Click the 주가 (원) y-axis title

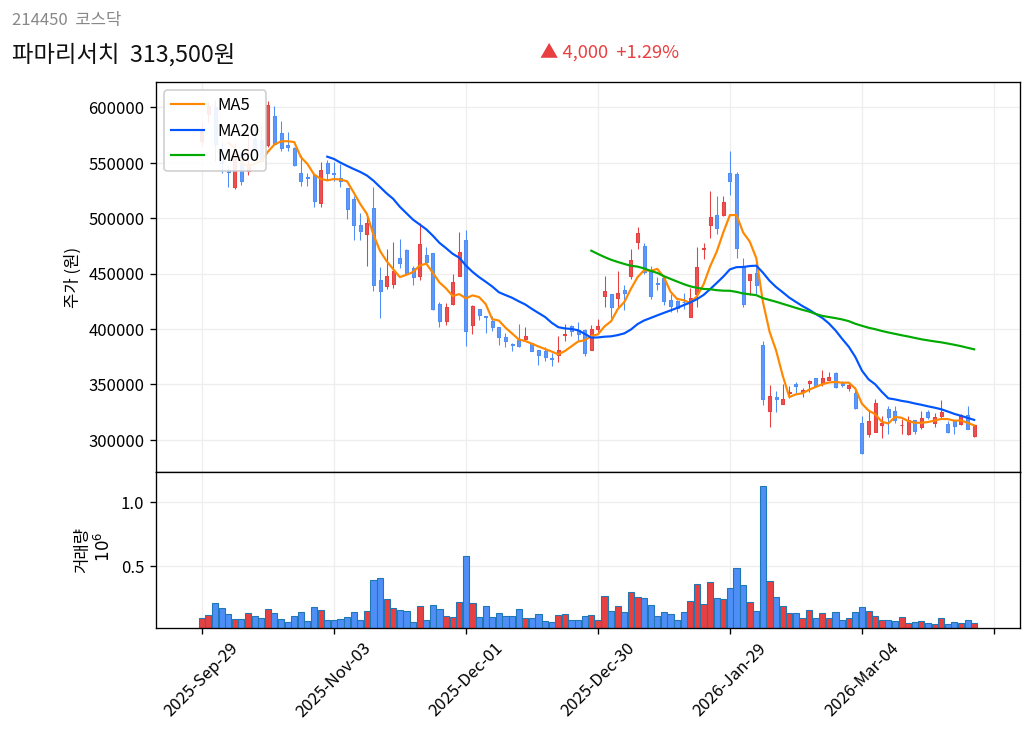(72, 277)
